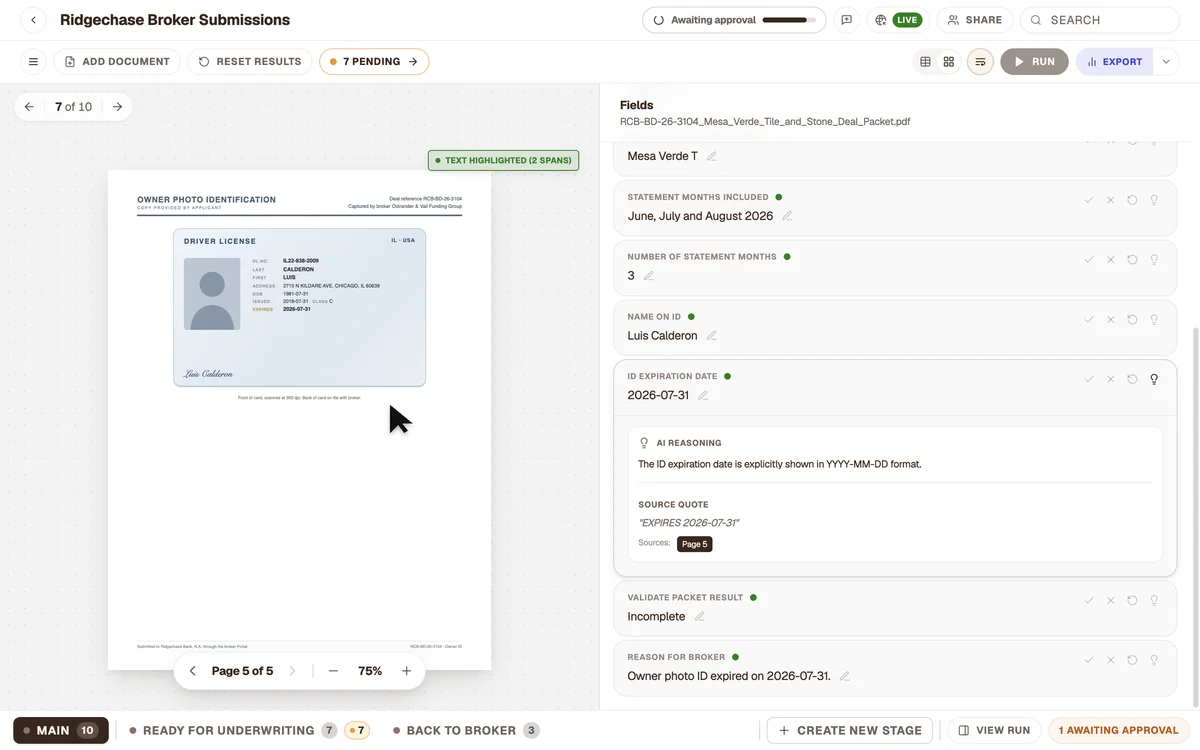This screenshot has height=750, width=1200.
Task: Edit the Validate Packet Result value
Action: (700, 616)
